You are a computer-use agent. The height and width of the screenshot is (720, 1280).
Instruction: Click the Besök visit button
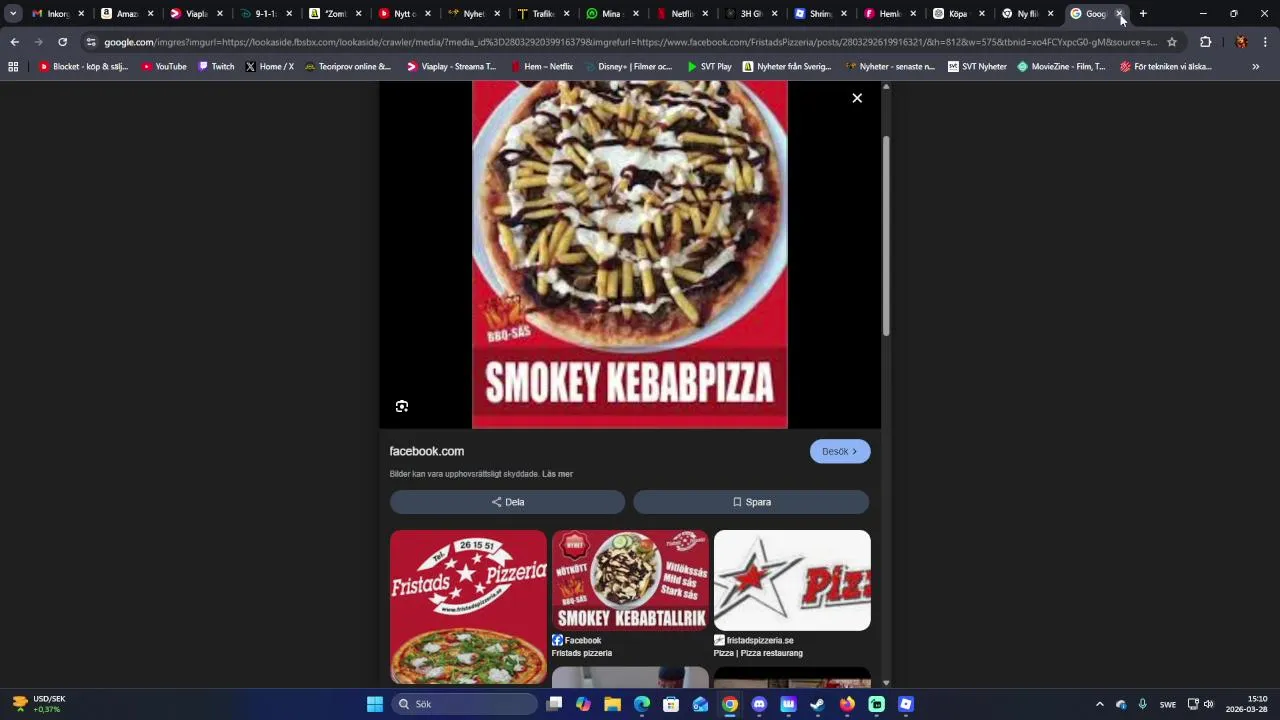[840, 451]
